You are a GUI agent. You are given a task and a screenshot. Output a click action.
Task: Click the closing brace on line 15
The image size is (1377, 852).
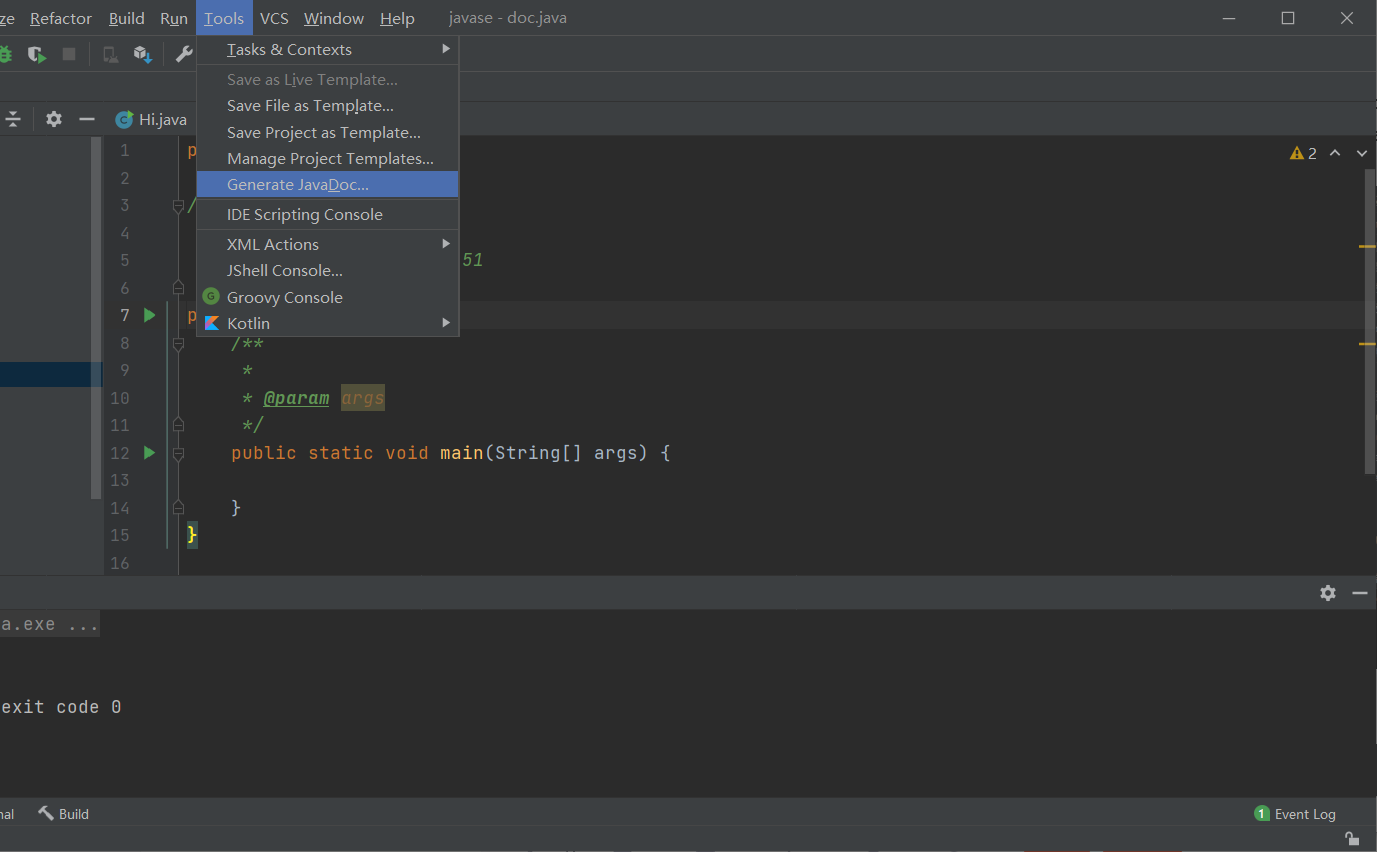193,535
